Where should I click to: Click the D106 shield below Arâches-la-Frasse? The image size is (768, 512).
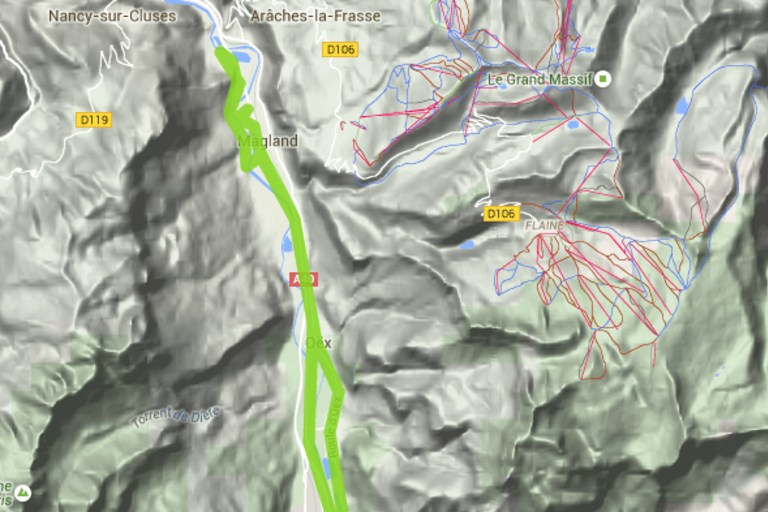[340, 49]
